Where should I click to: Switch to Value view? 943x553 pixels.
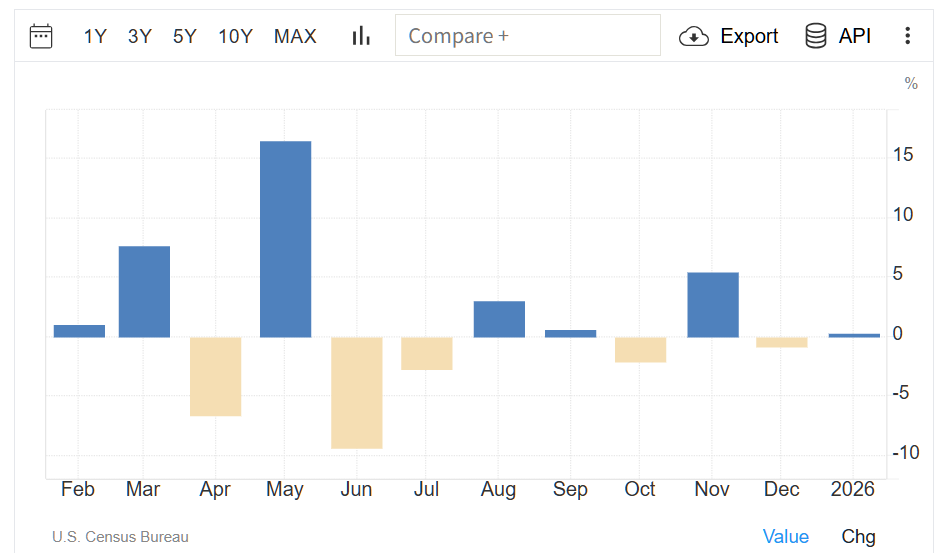pyautogui.click(x=785, y=537)
